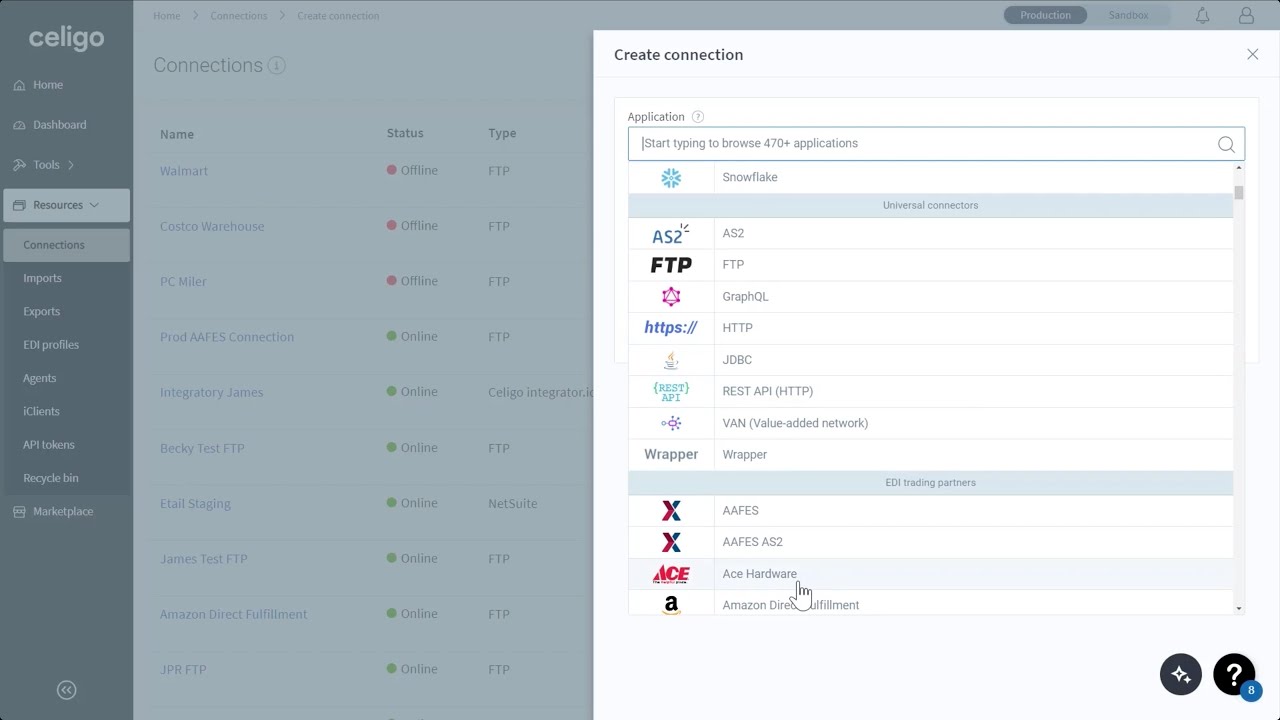Click the https:// HTTP logo icon
This screenshot has height=720, width=1280.
click(x=671, y=328)
